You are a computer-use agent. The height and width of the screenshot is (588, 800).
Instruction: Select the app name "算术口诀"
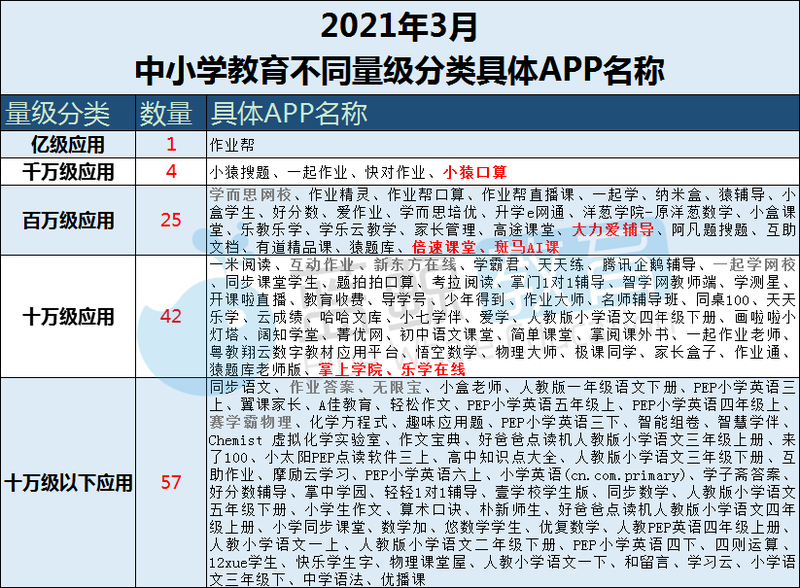431,509
